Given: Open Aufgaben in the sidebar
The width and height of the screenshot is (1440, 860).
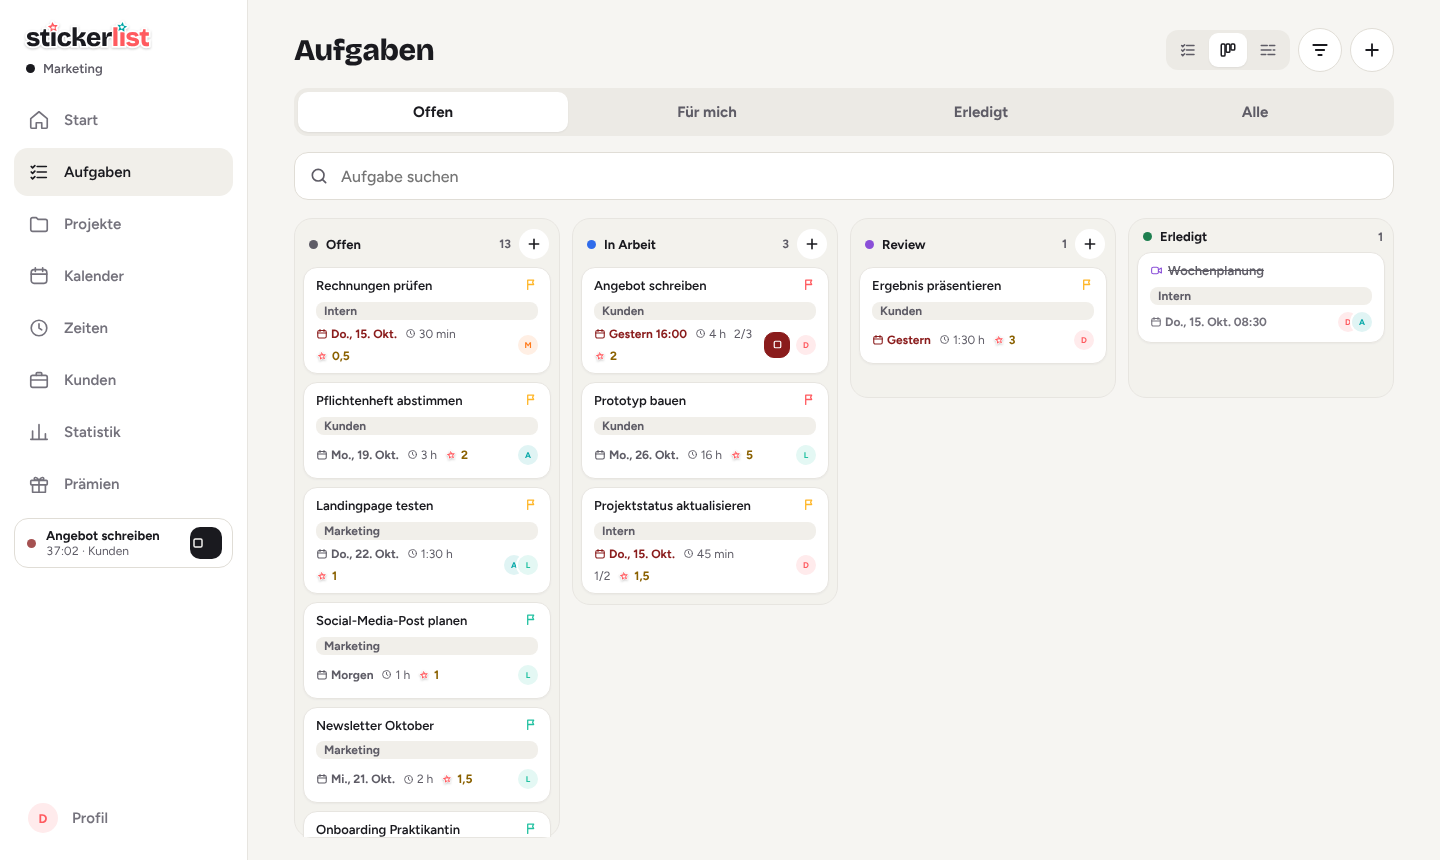Looking at the screenshot, I should (123, 172).
